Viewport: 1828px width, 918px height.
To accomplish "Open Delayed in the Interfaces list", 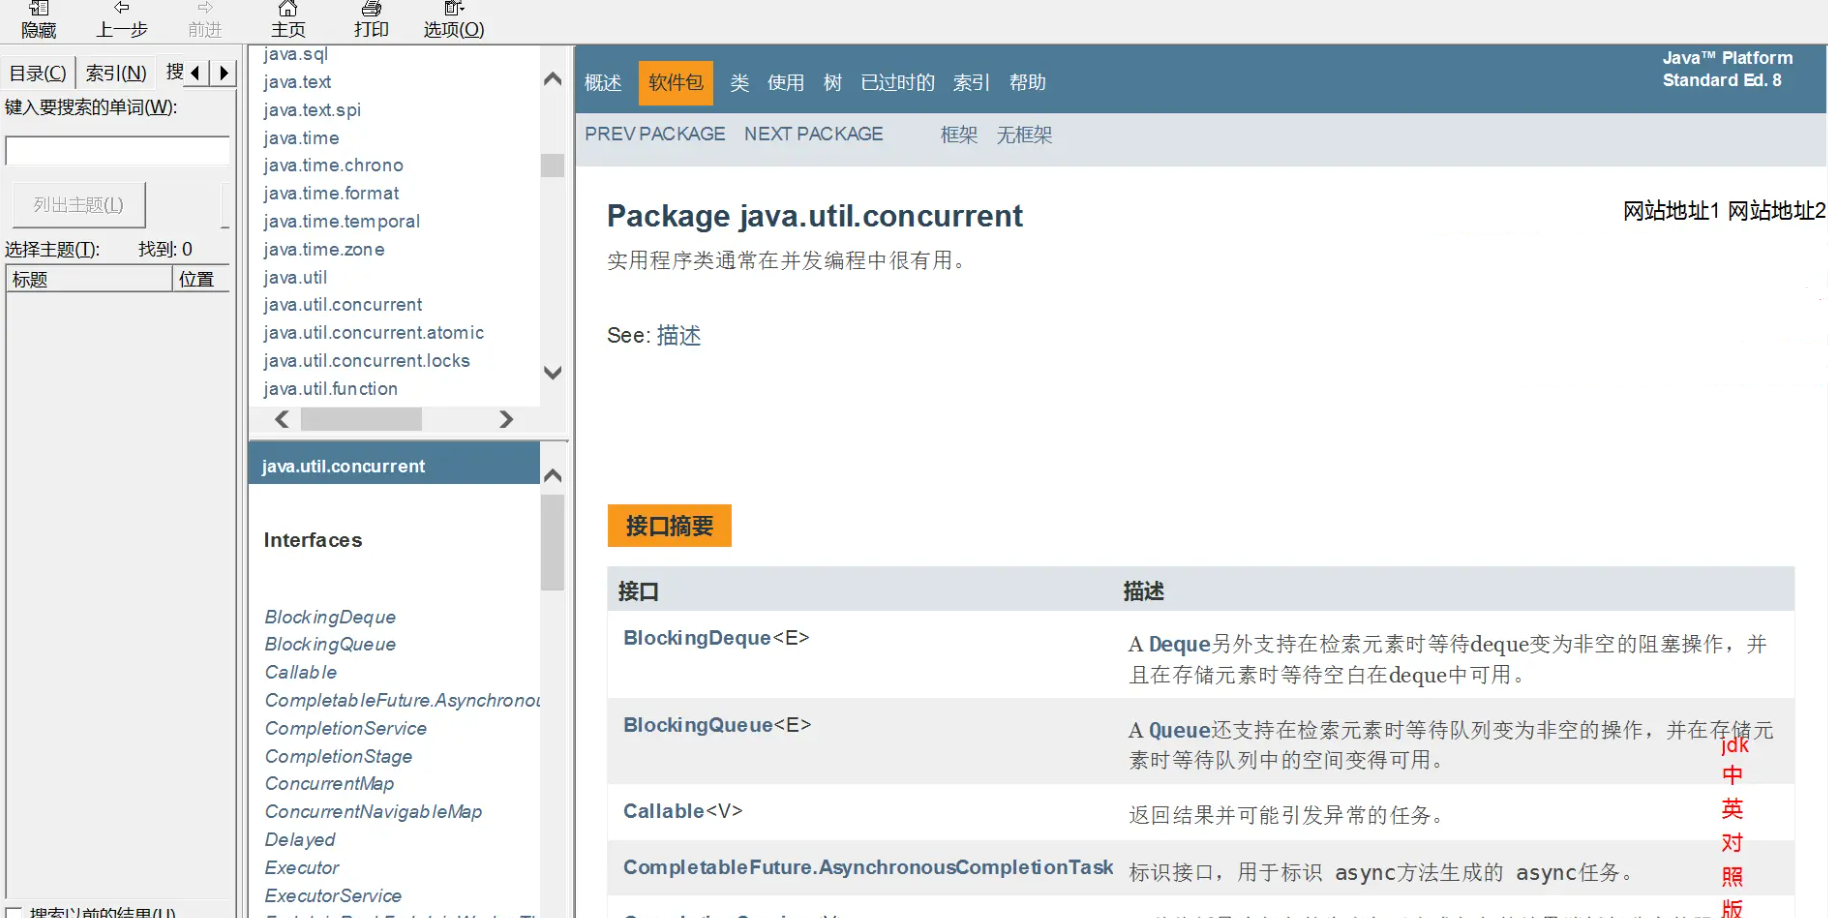I will tap(300, 839).
